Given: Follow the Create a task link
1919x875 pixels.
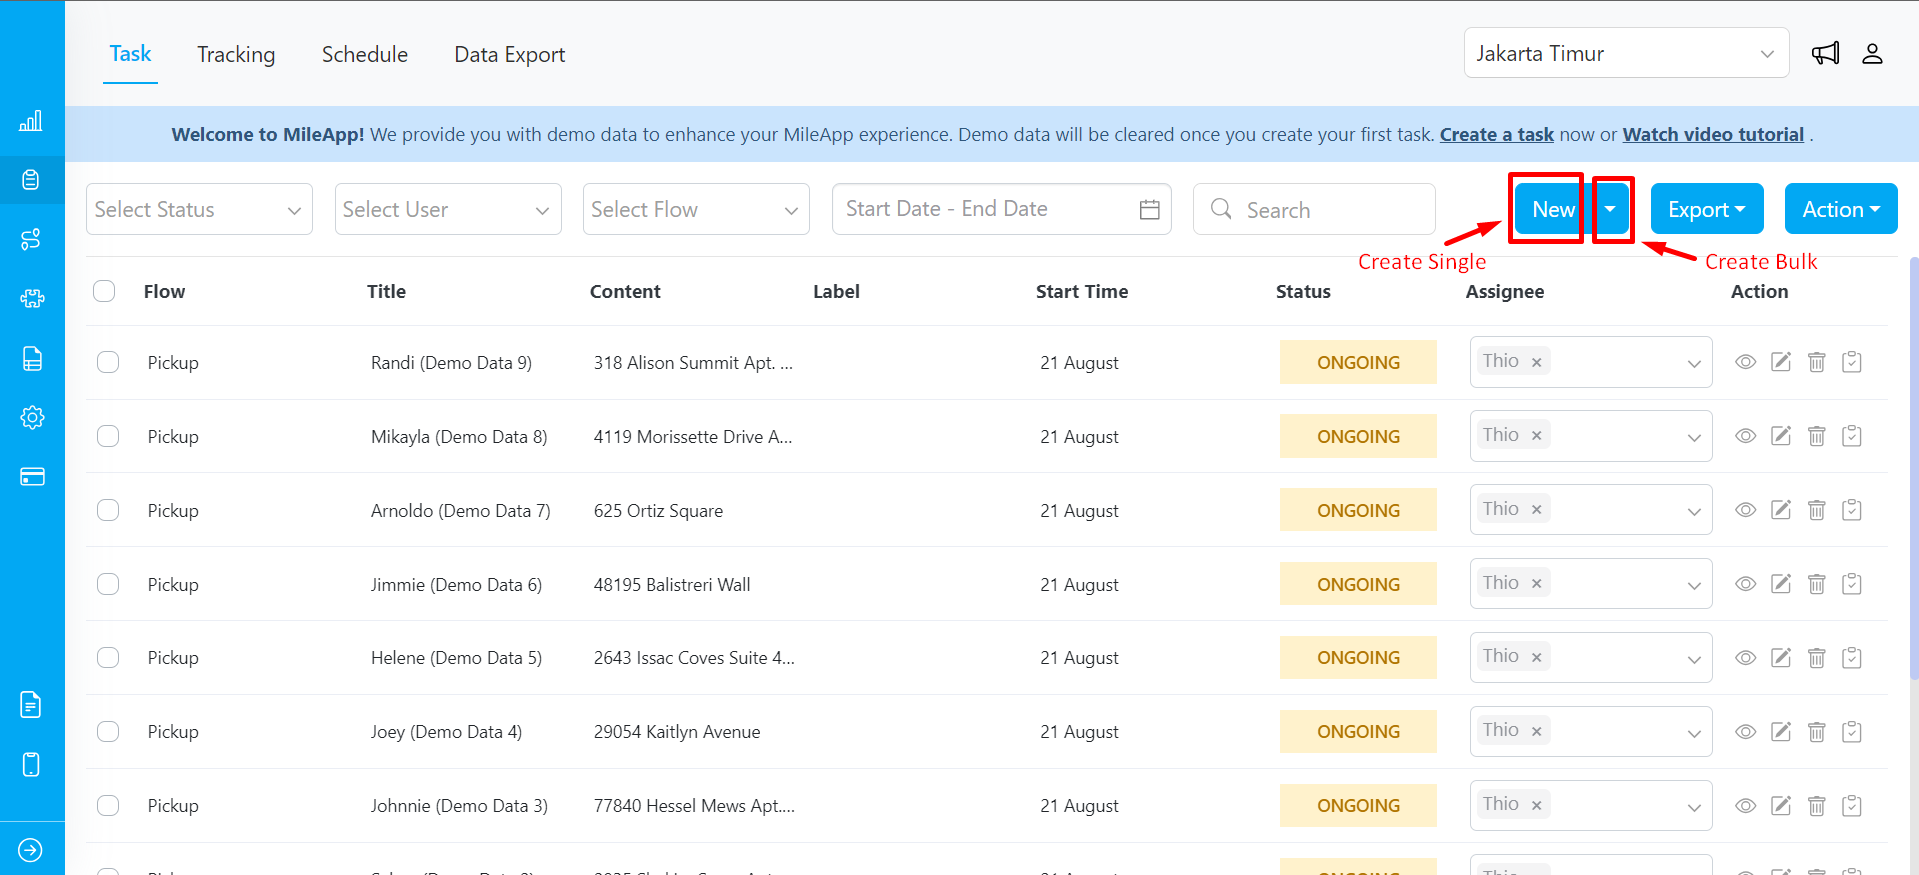Looking at the screenshot, I should click(x=1497, y=134).
